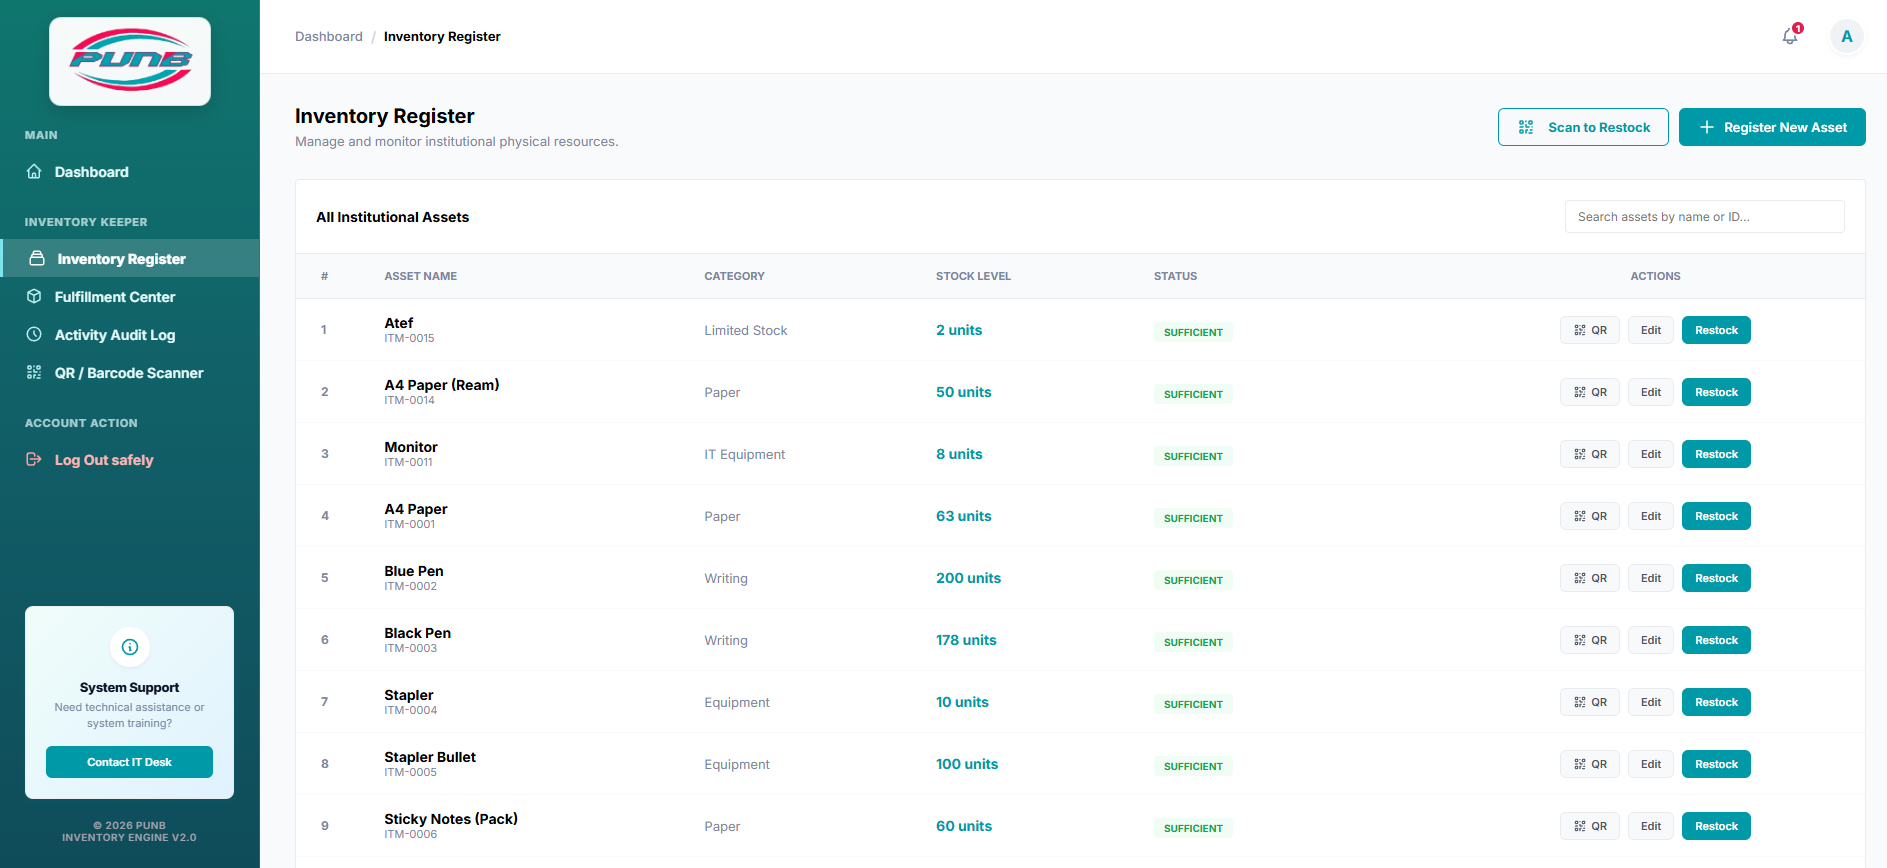This screenshot has height=868, width=1887.
Task: Edit the Stapler Bullet asset
Action: [x=1651, y=764]
